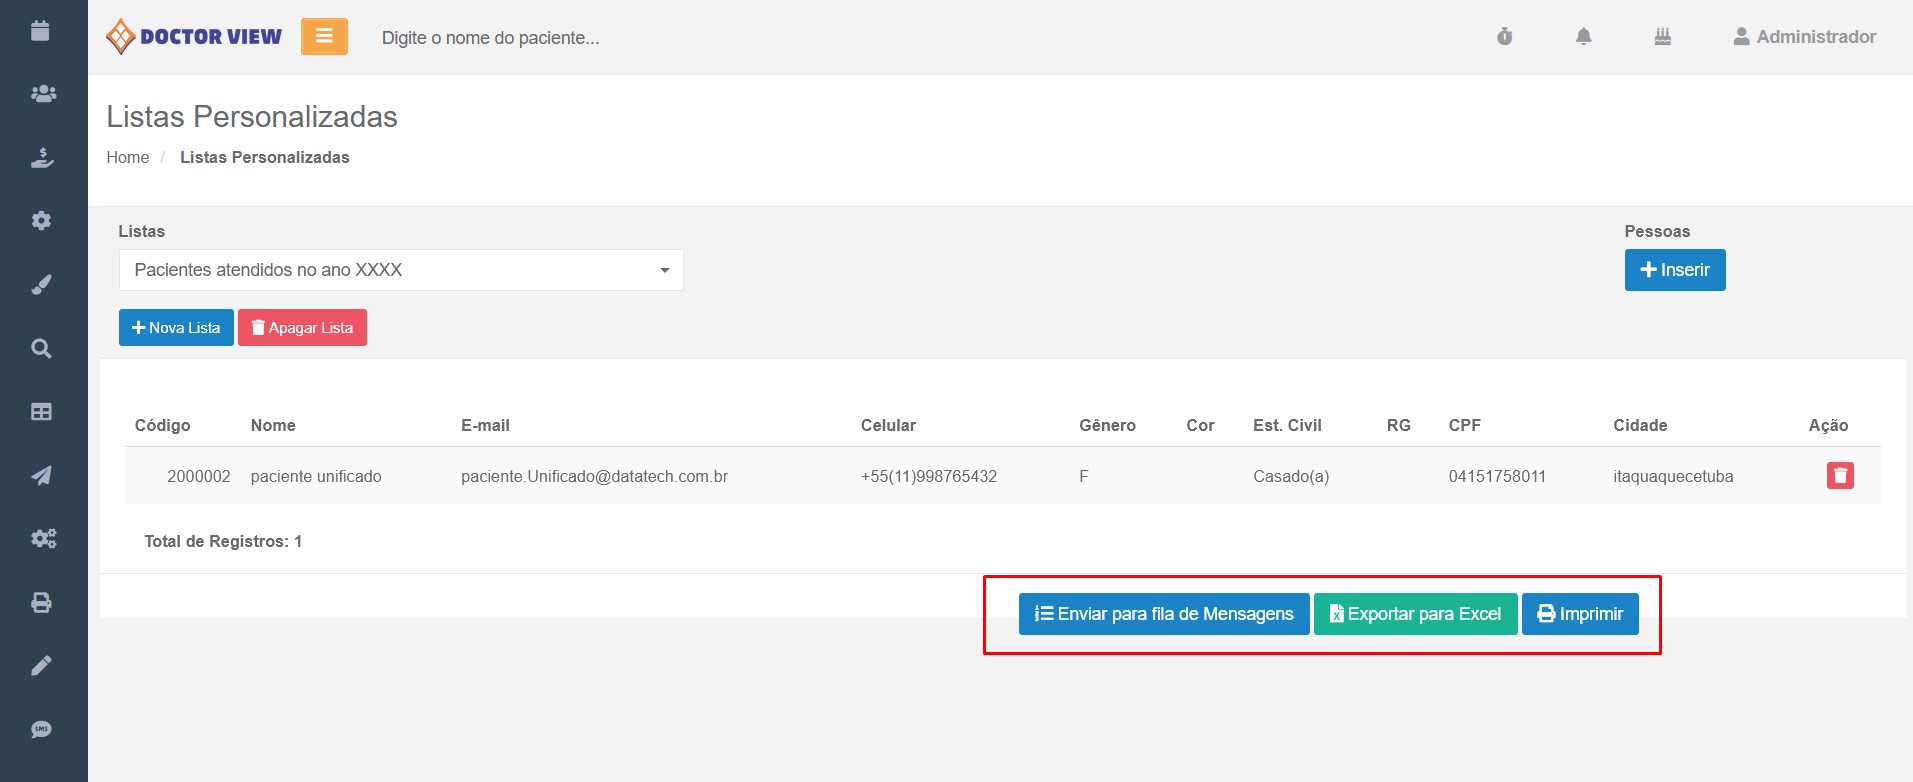
Task: Go to Home breadcrumb link
Action: (127, 157)
